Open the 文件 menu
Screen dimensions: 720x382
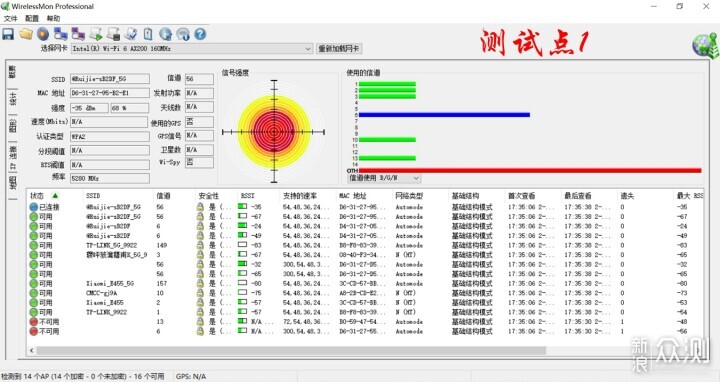(x=11, y=18)
